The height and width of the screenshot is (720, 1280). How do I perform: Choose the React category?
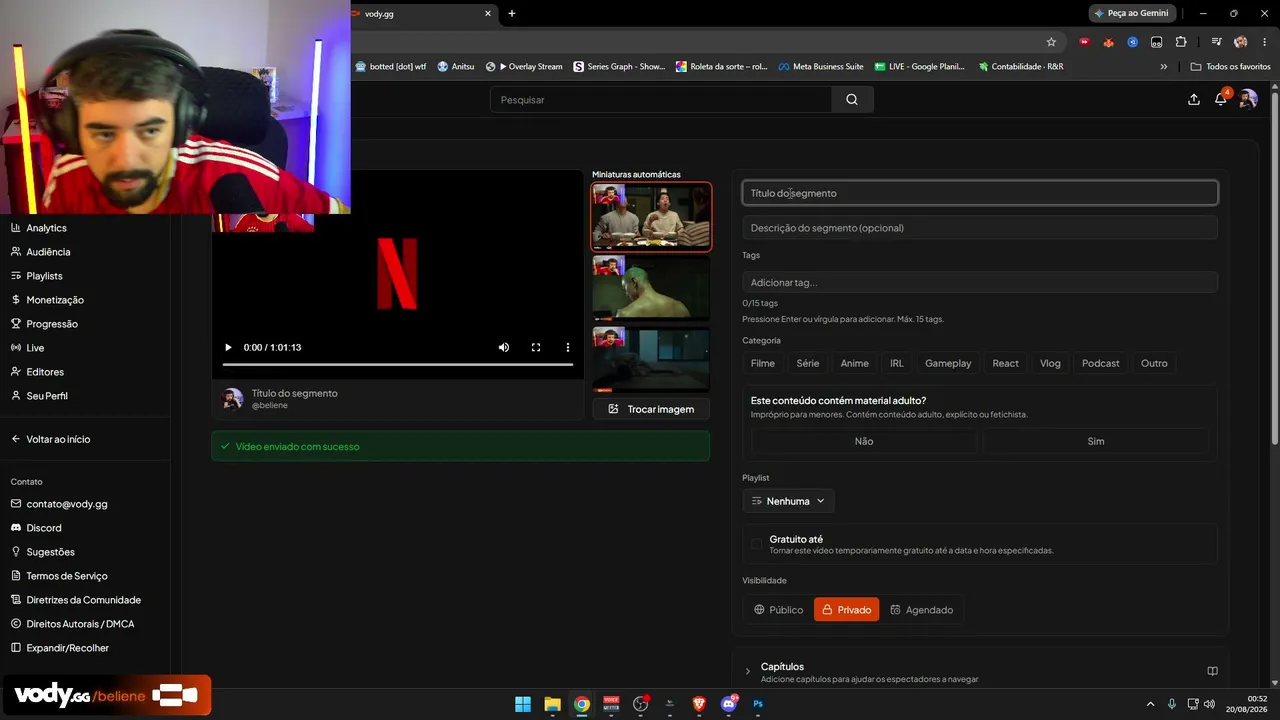(x=1006, y=363)
